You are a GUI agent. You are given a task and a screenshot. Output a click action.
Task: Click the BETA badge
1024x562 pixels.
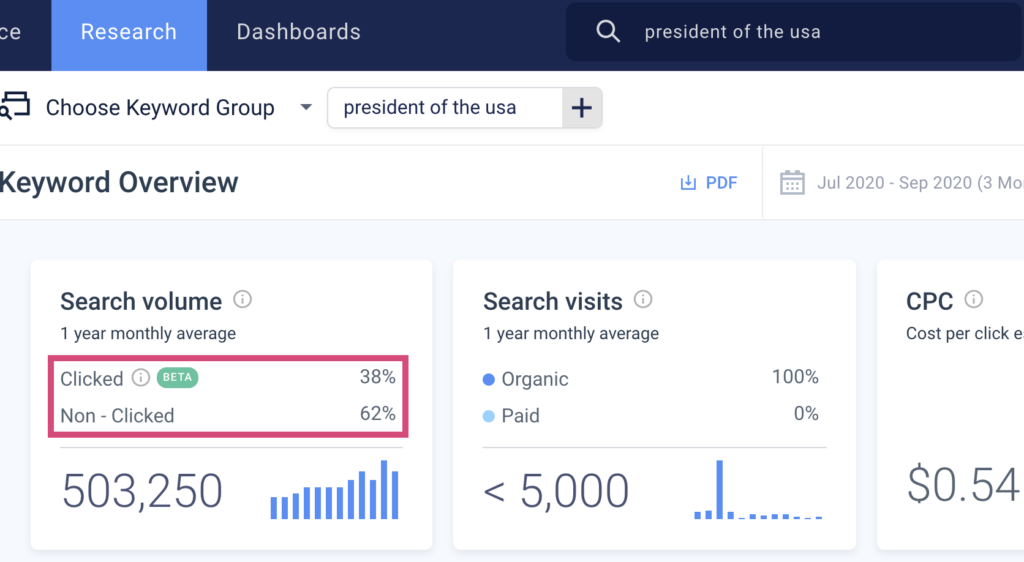[178, 377]
